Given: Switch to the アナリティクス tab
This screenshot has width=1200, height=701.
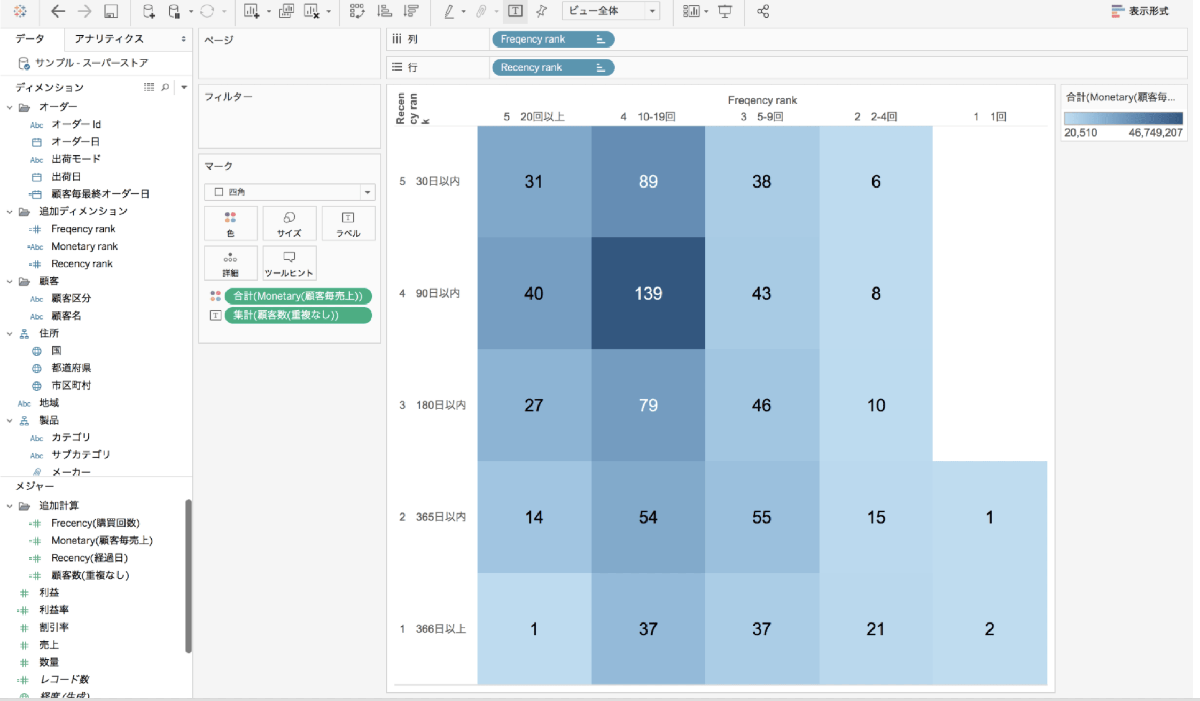Looking at the screenshot, I should 110,39.
